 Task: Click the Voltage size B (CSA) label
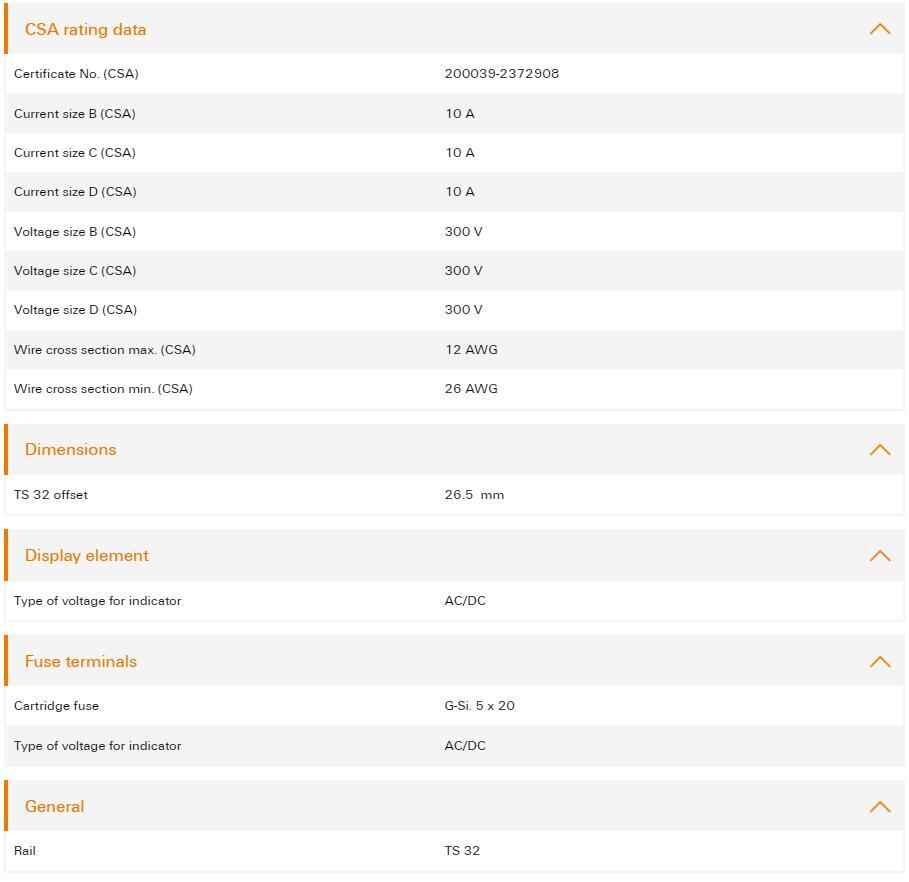tap(75, 232)
